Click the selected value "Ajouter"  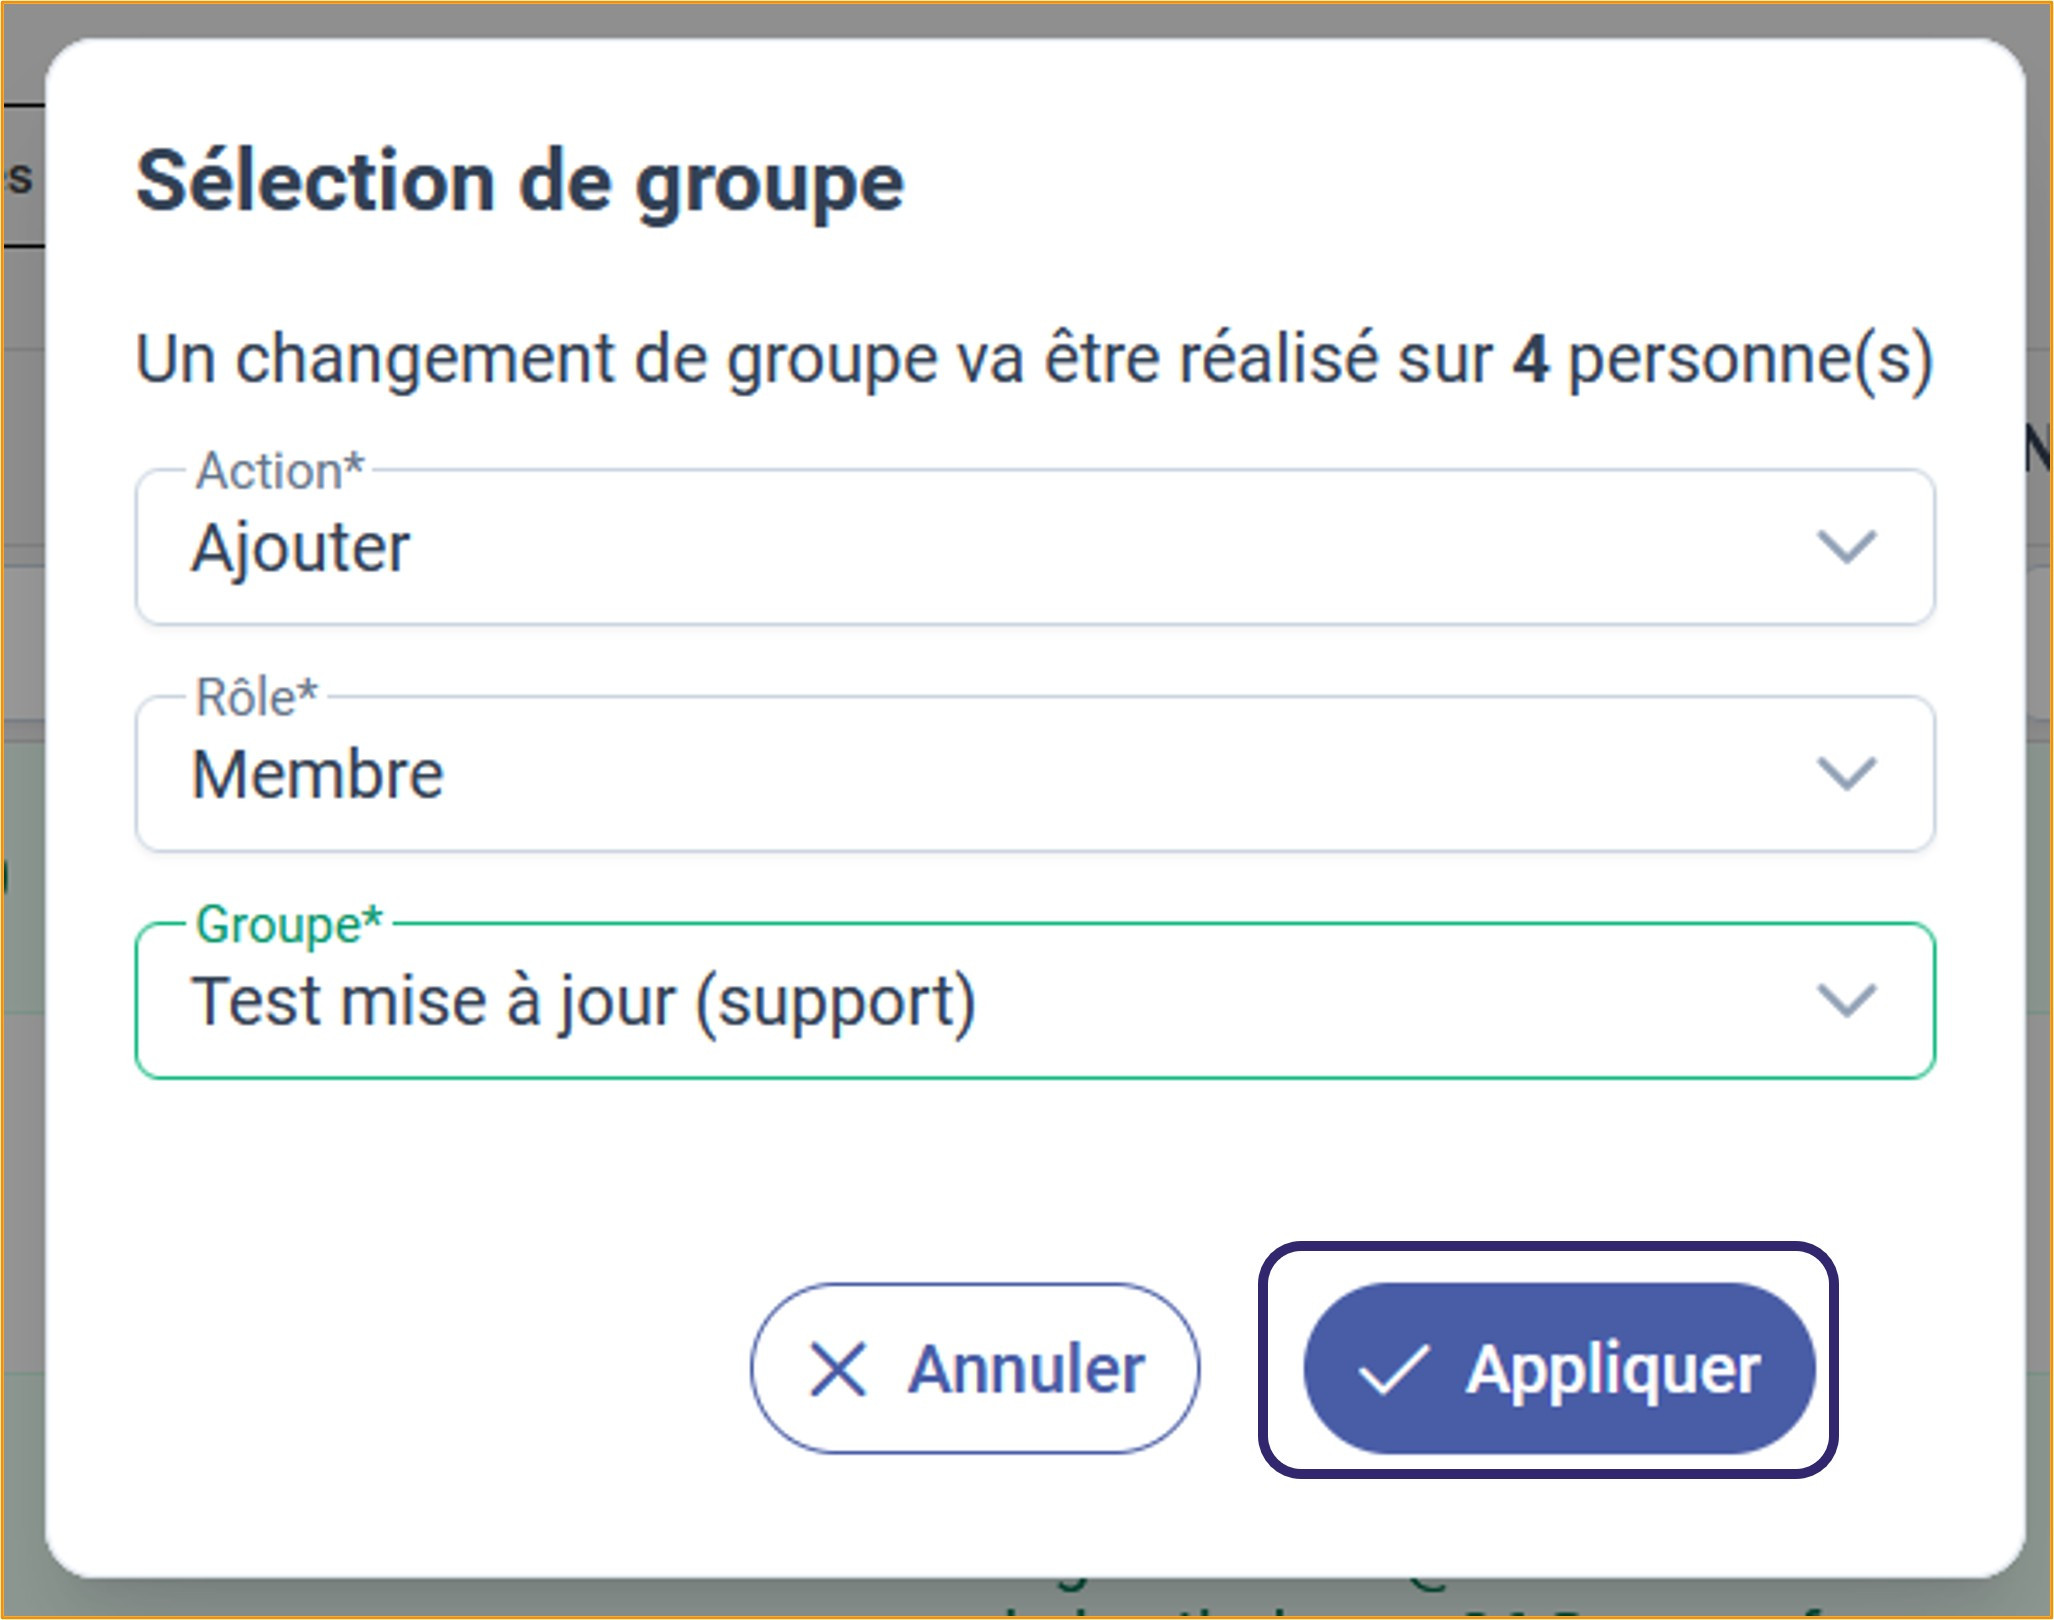[301, 548]
